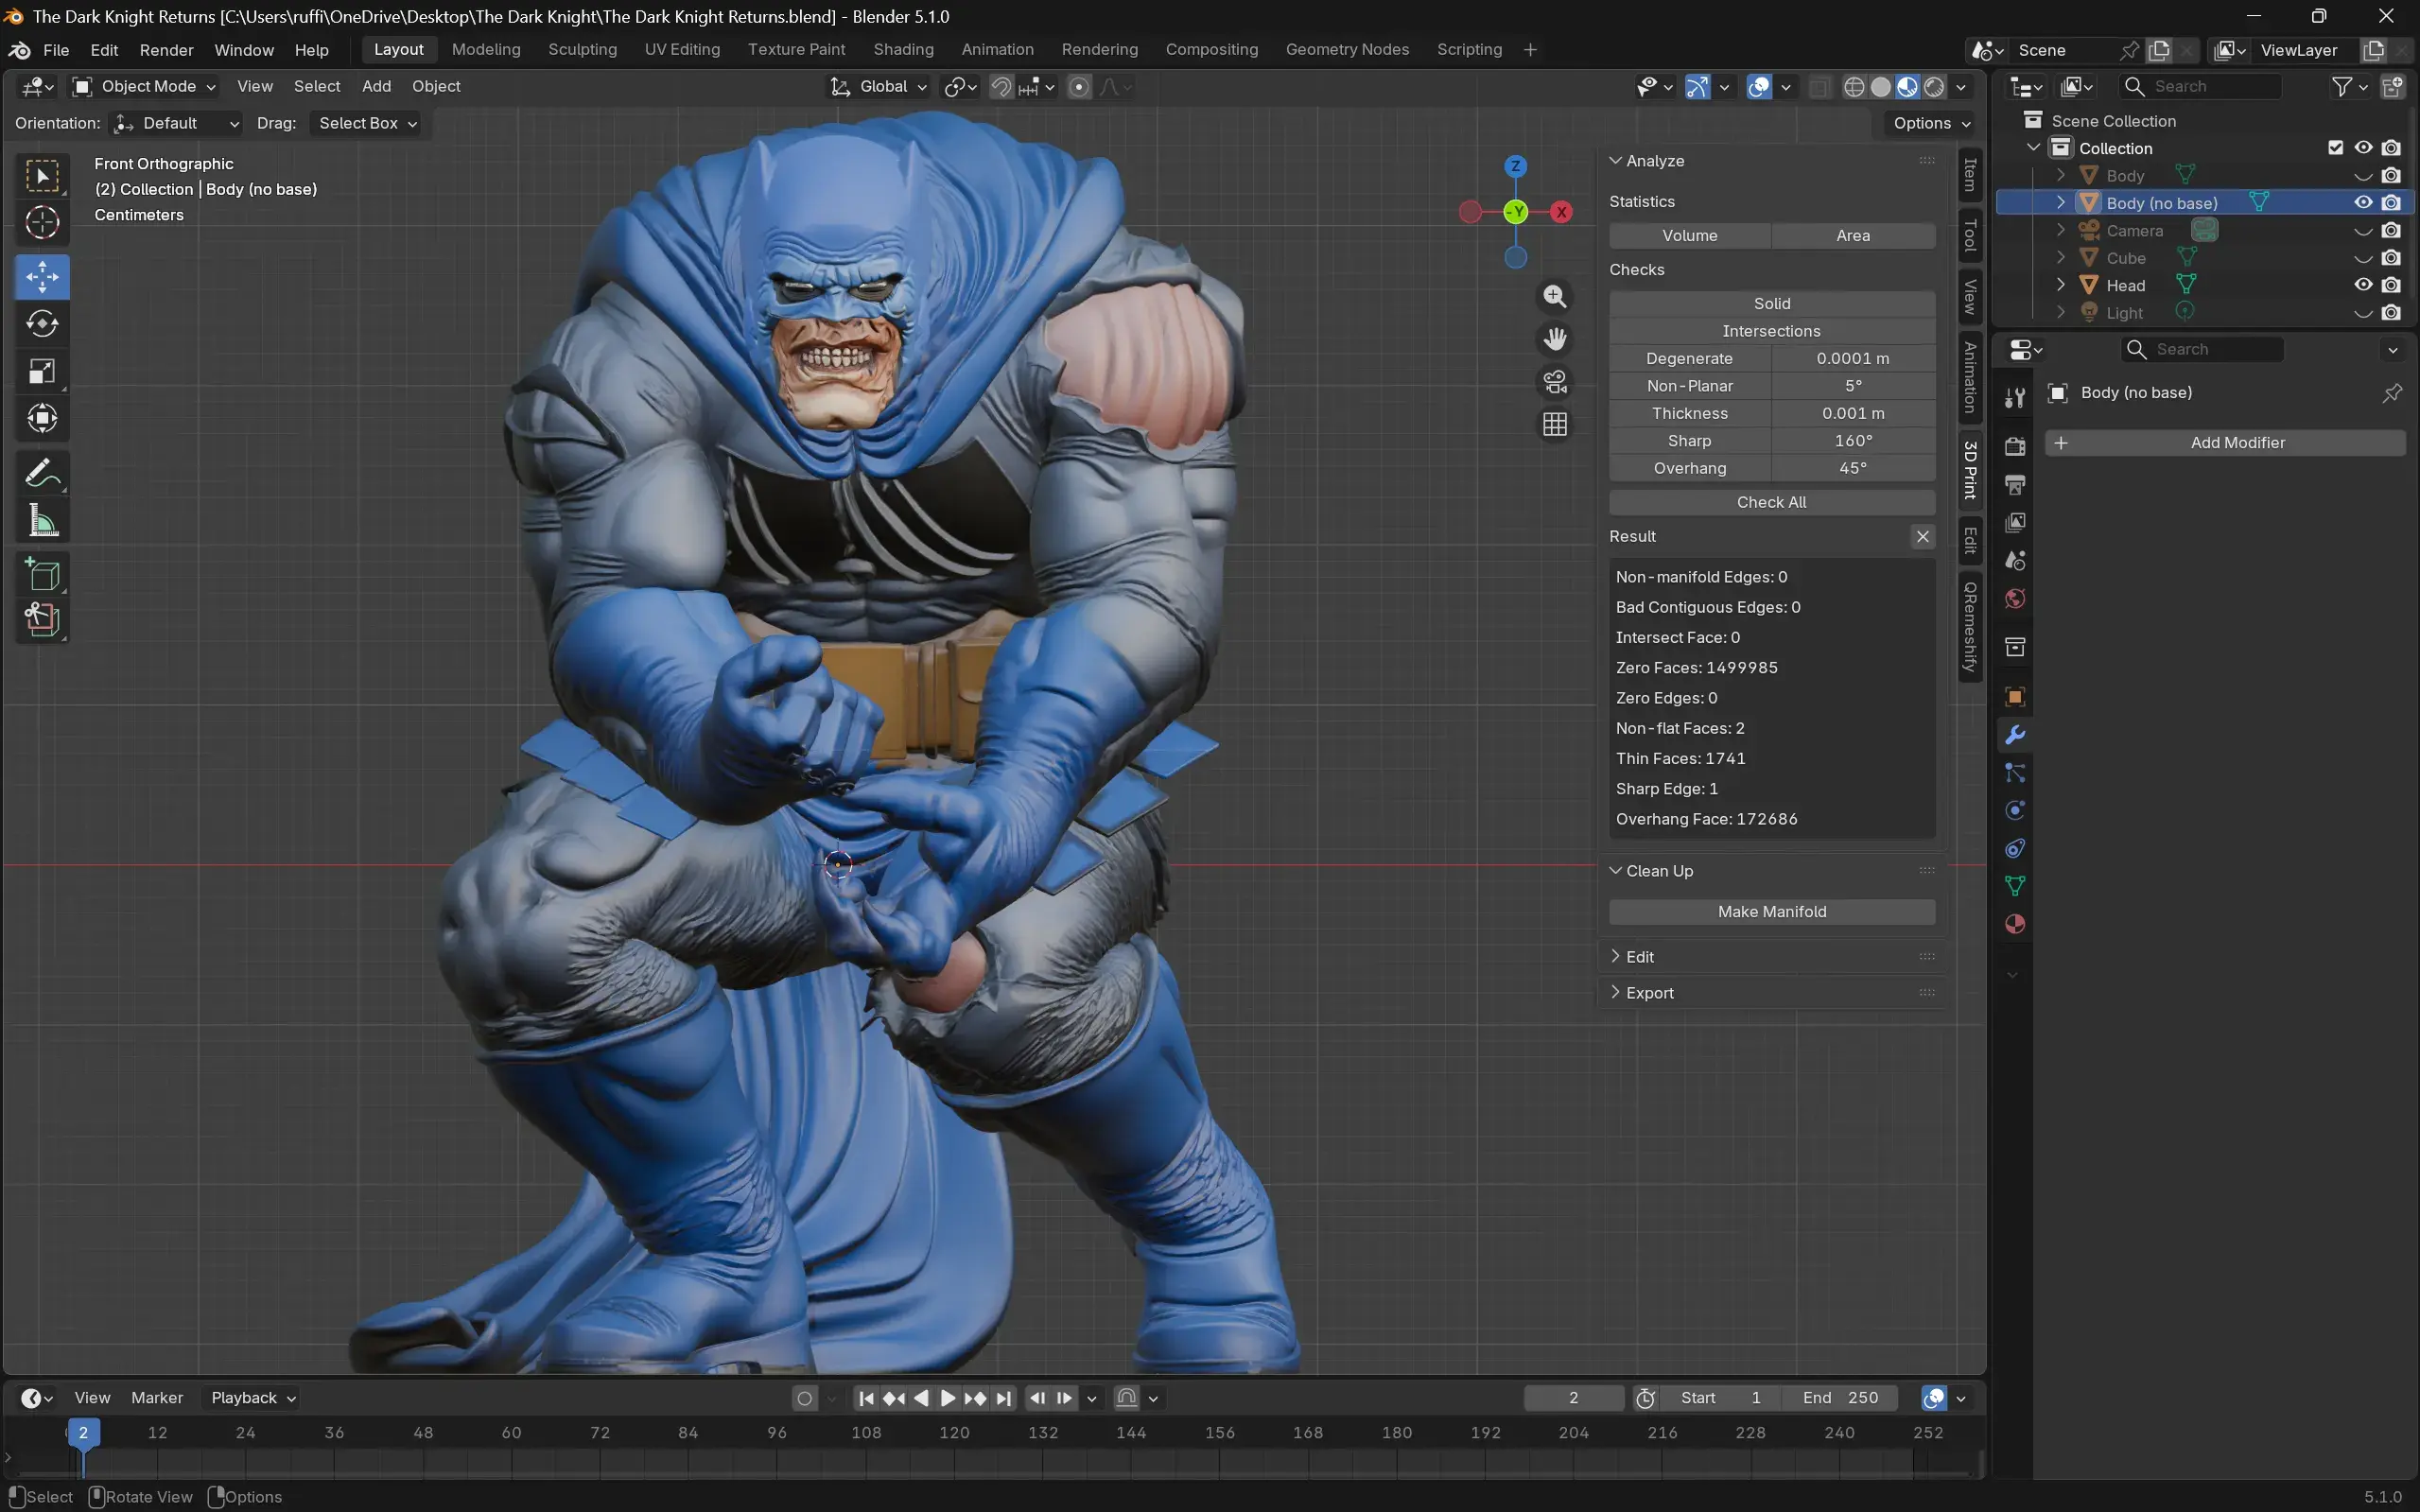The width and height of the screenshot is (2420, 1512).
Task: Close the Result report
Action: point(1922,537)
